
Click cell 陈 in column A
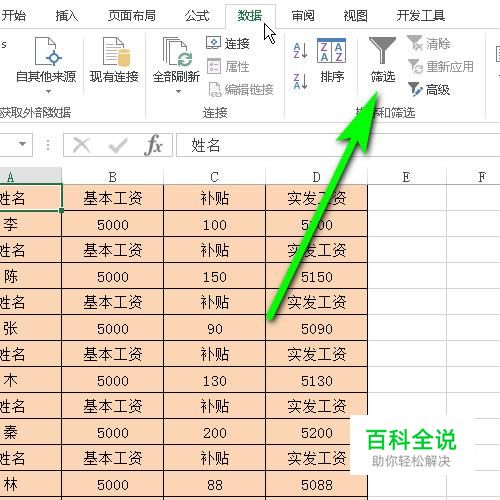point(31,276)
